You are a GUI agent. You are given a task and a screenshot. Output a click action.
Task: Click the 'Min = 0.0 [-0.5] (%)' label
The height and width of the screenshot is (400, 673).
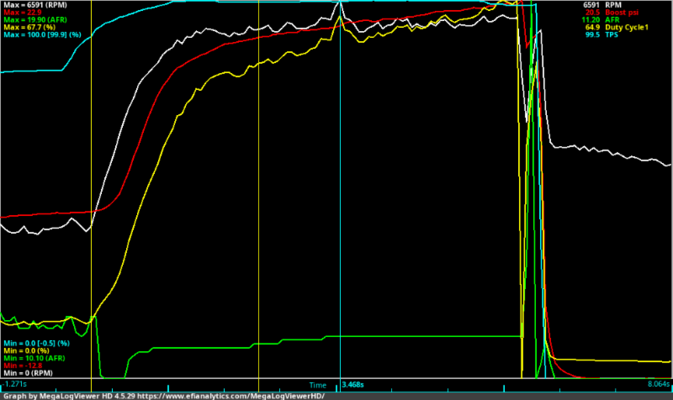tap(36, 343)
